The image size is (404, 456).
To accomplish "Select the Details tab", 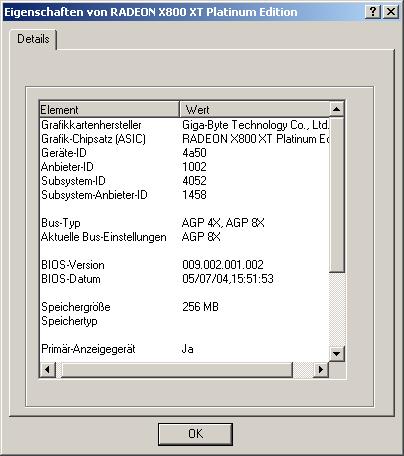I will click(33, 39).
